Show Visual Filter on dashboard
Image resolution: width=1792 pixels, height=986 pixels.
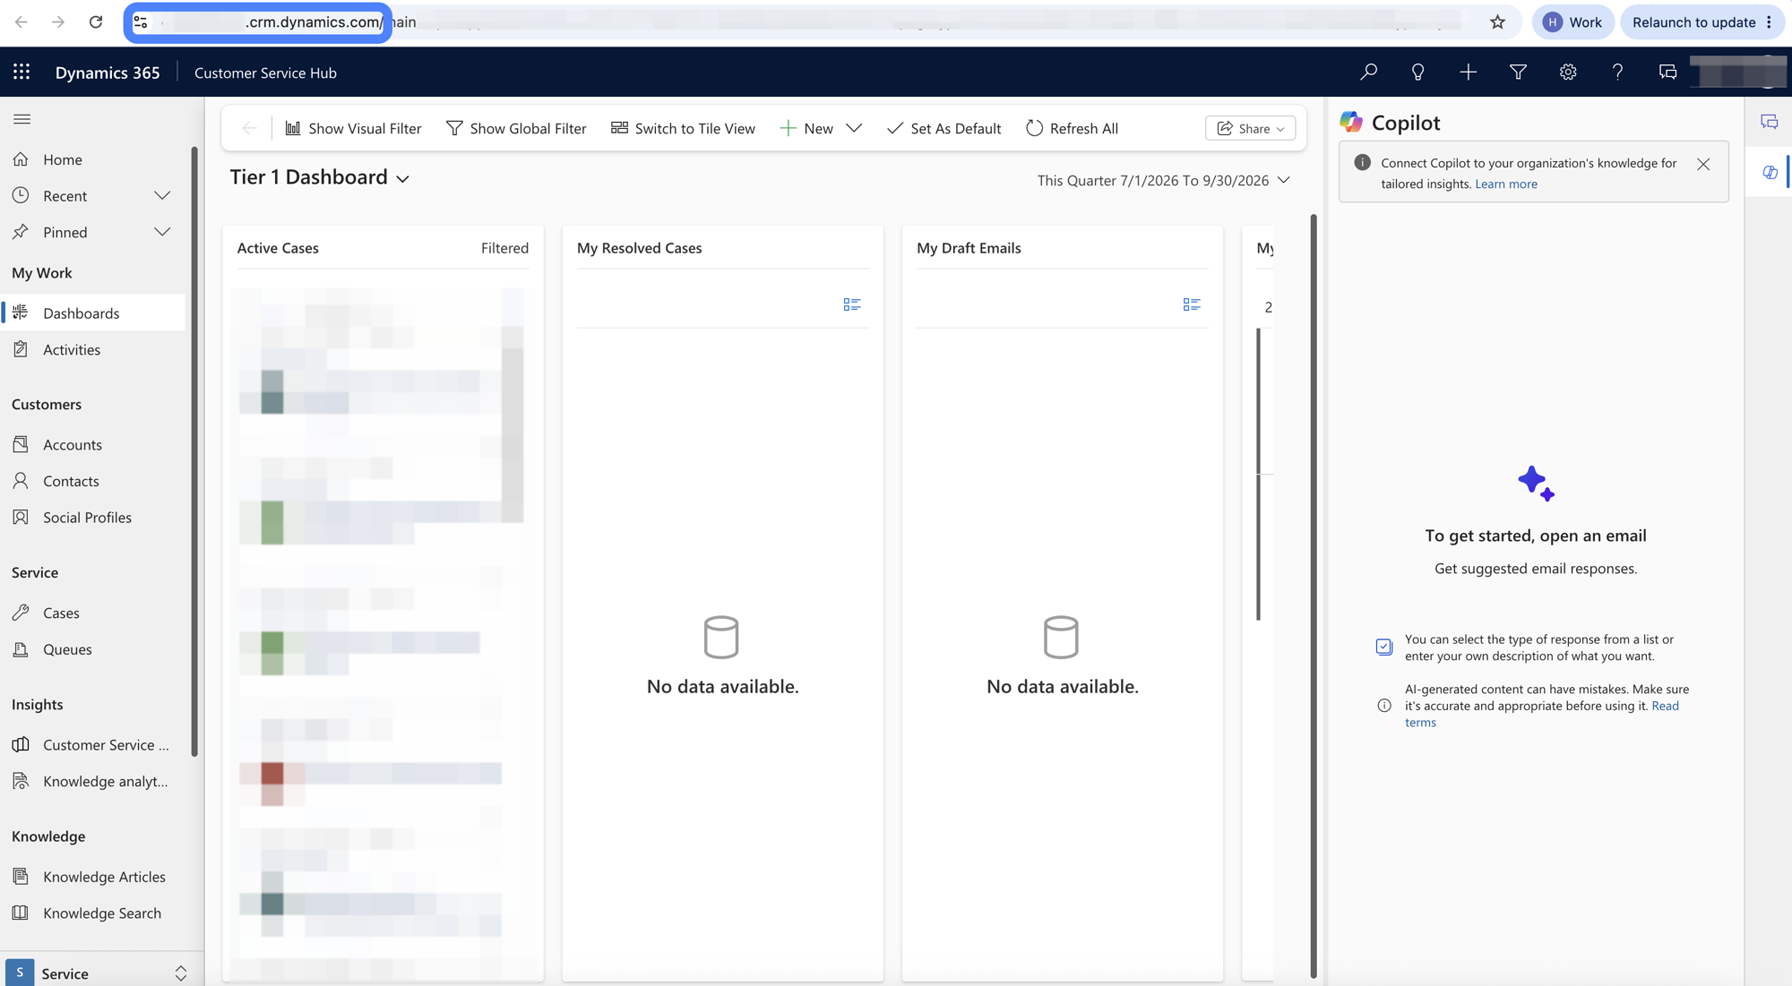click(x=353, y=128)
